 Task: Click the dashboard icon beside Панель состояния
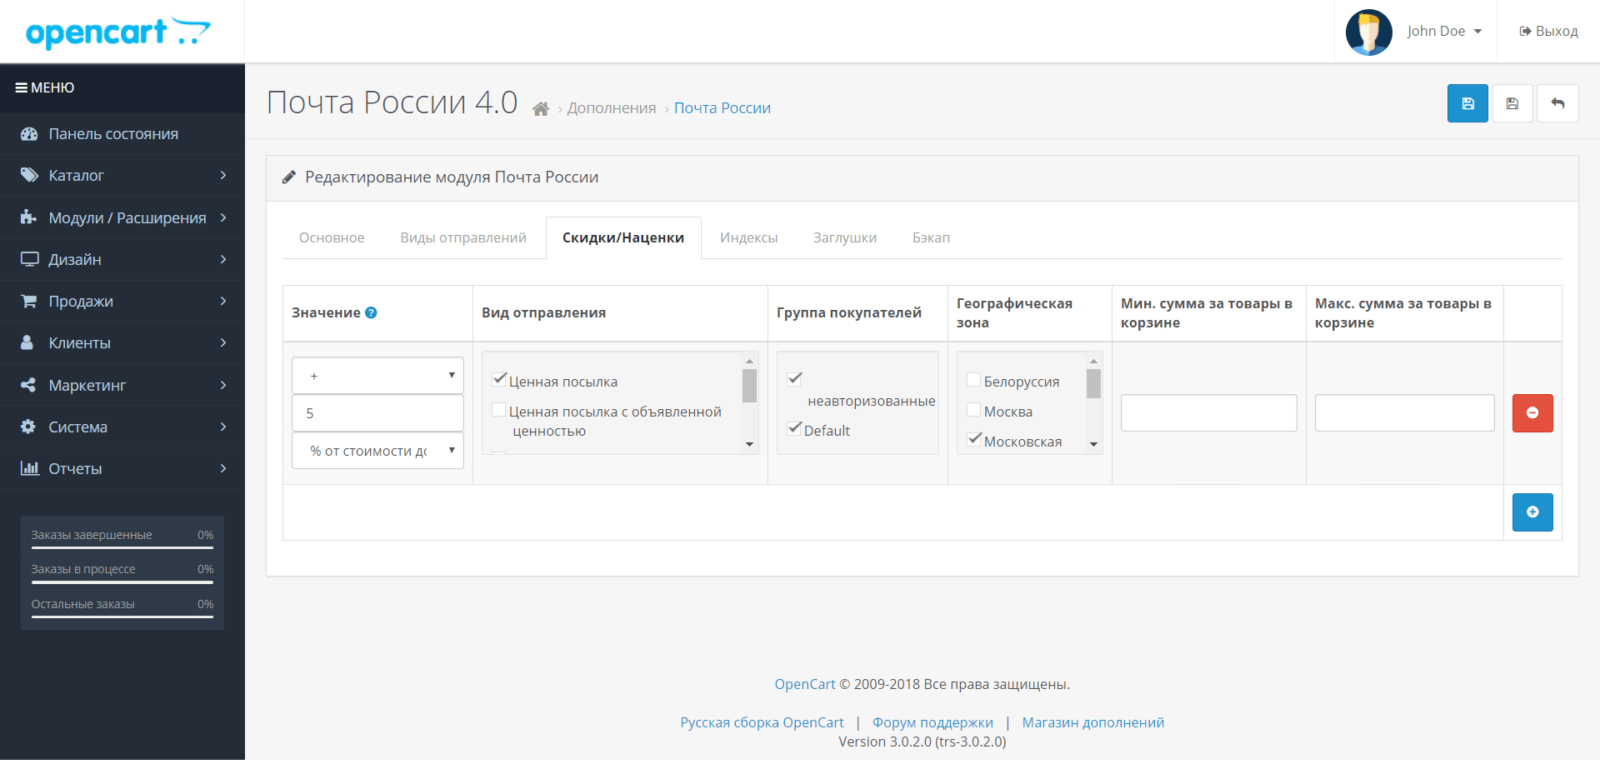(29, 134)
